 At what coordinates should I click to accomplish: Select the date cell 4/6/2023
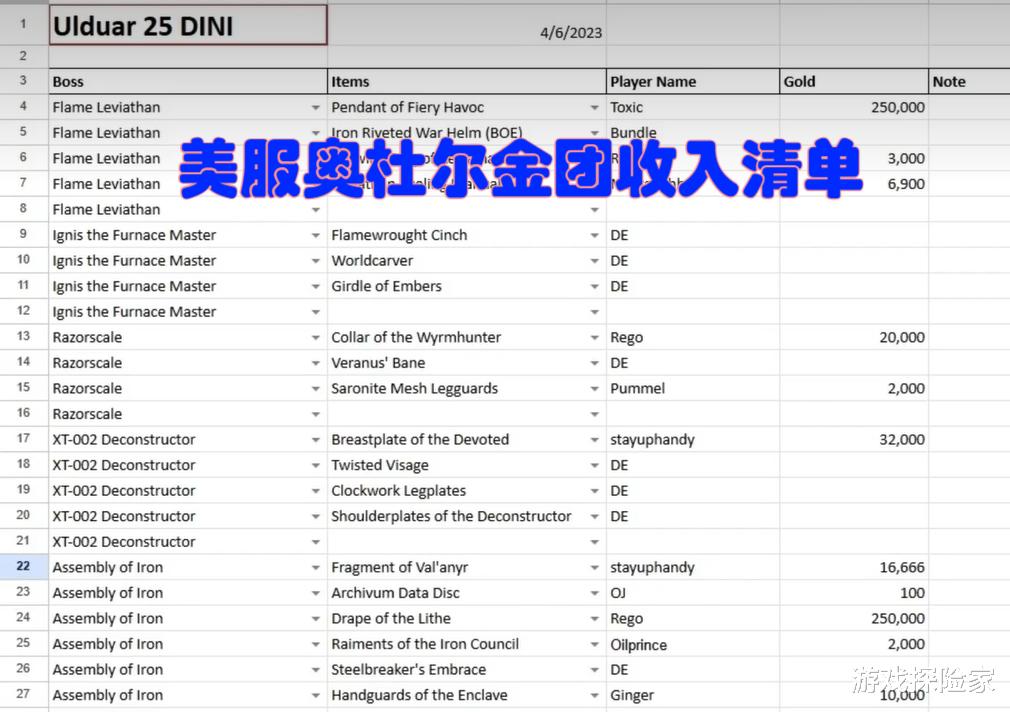467,25
